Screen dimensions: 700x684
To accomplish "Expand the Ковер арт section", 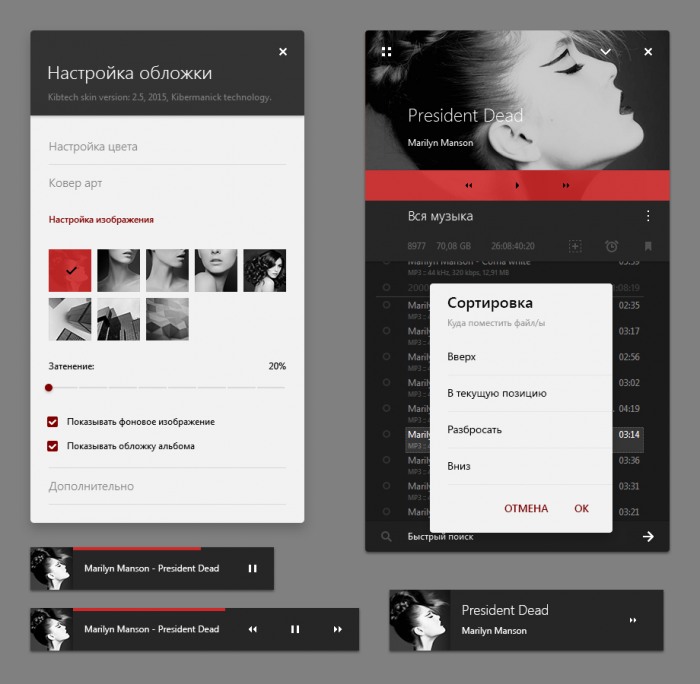I will [x=167, y=183].
